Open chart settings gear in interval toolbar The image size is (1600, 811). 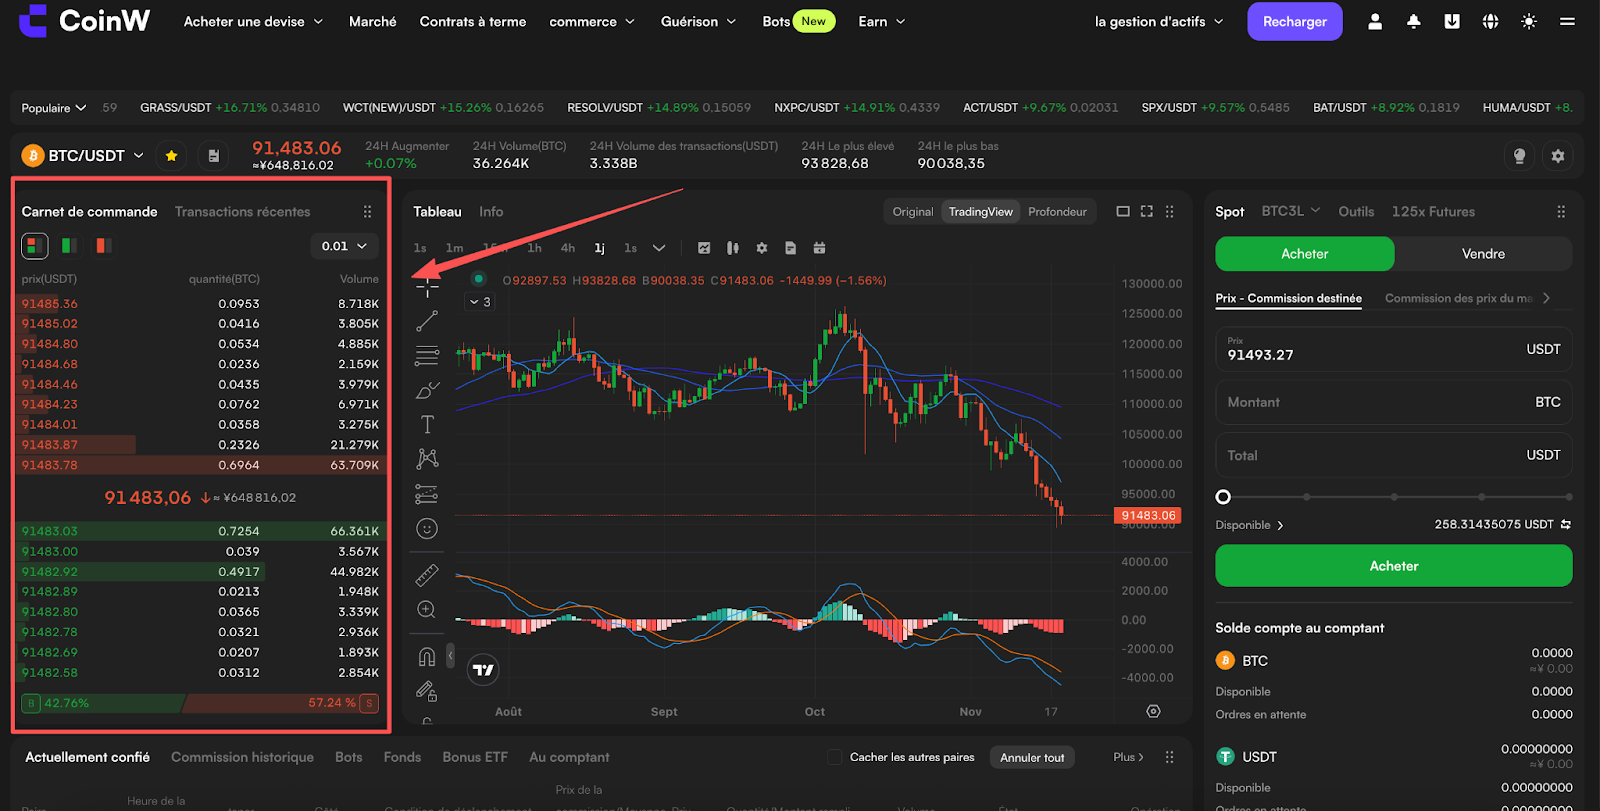762,248
